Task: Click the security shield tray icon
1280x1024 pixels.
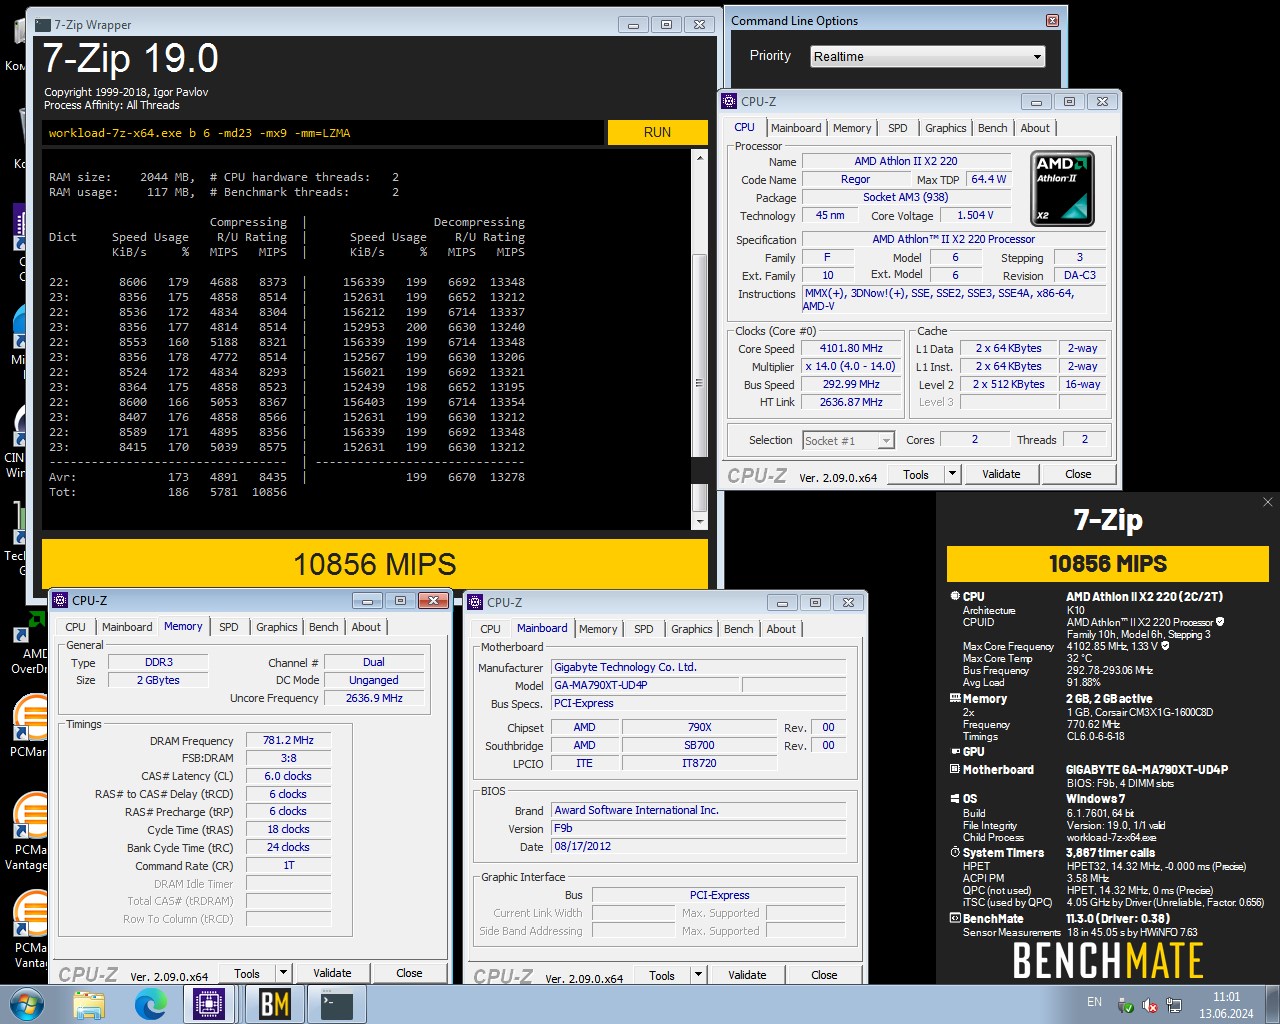Action: click(1125, 1005)
